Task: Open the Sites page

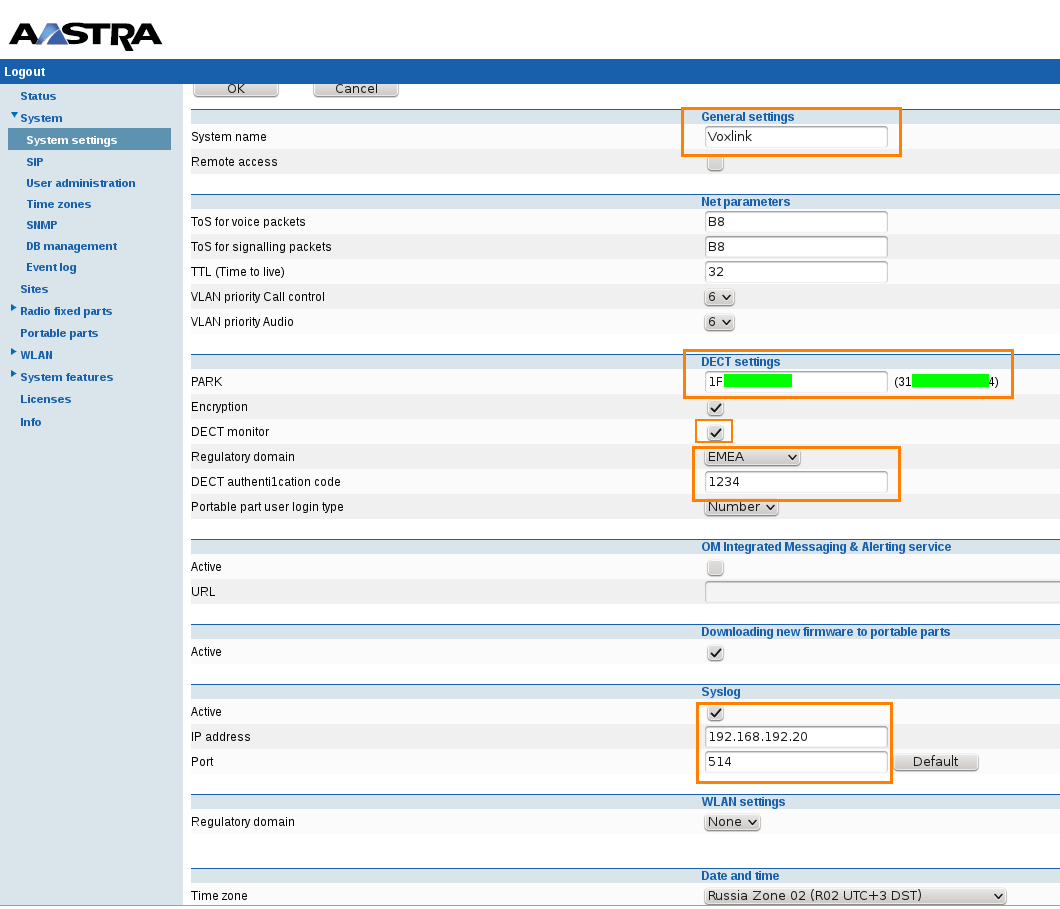Action: (34, 289)
